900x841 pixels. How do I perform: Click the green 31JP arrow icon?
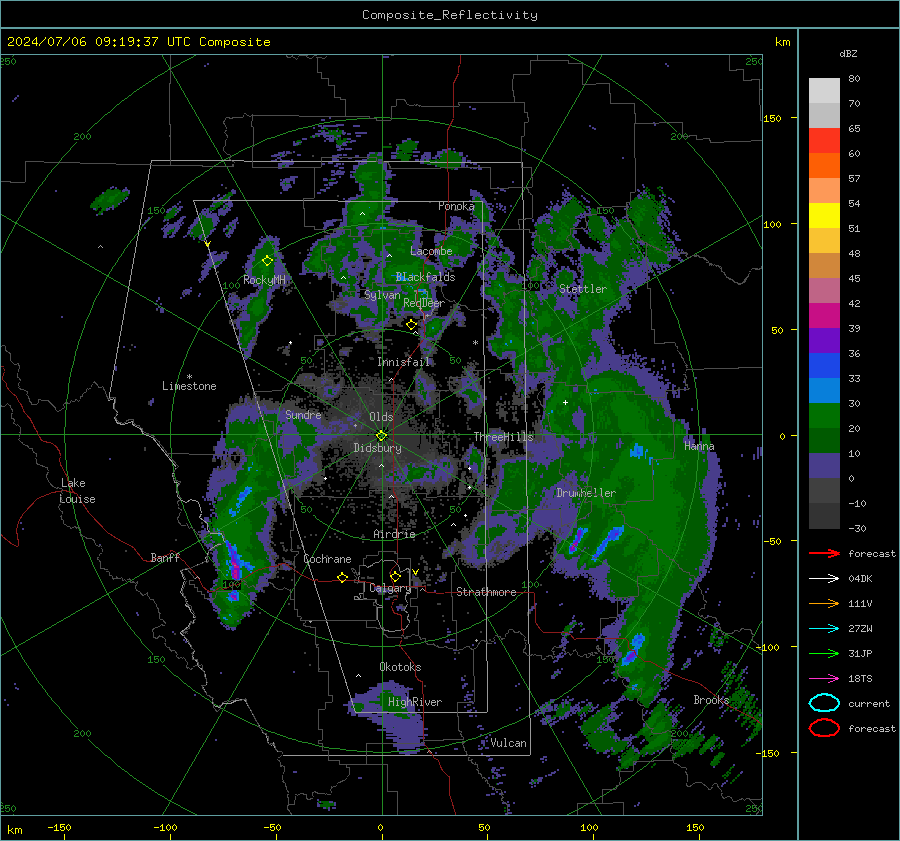pos(824,653)
